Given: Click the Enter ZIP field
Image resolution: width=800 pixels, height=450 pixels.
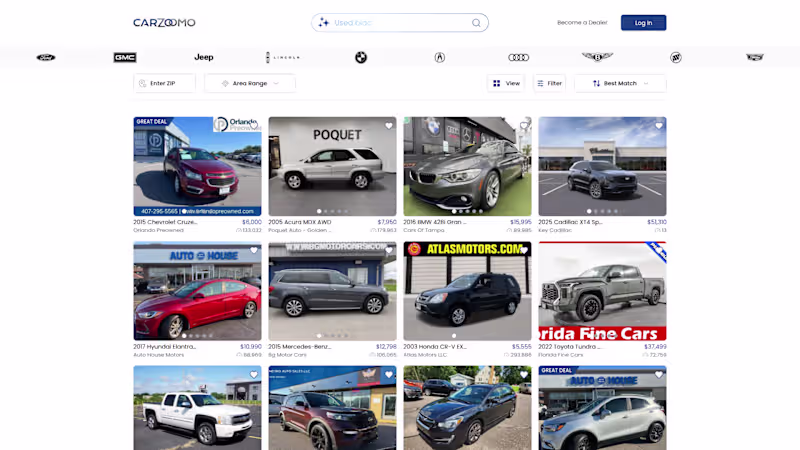Looking at the screenshot, I should coord(164,83).
